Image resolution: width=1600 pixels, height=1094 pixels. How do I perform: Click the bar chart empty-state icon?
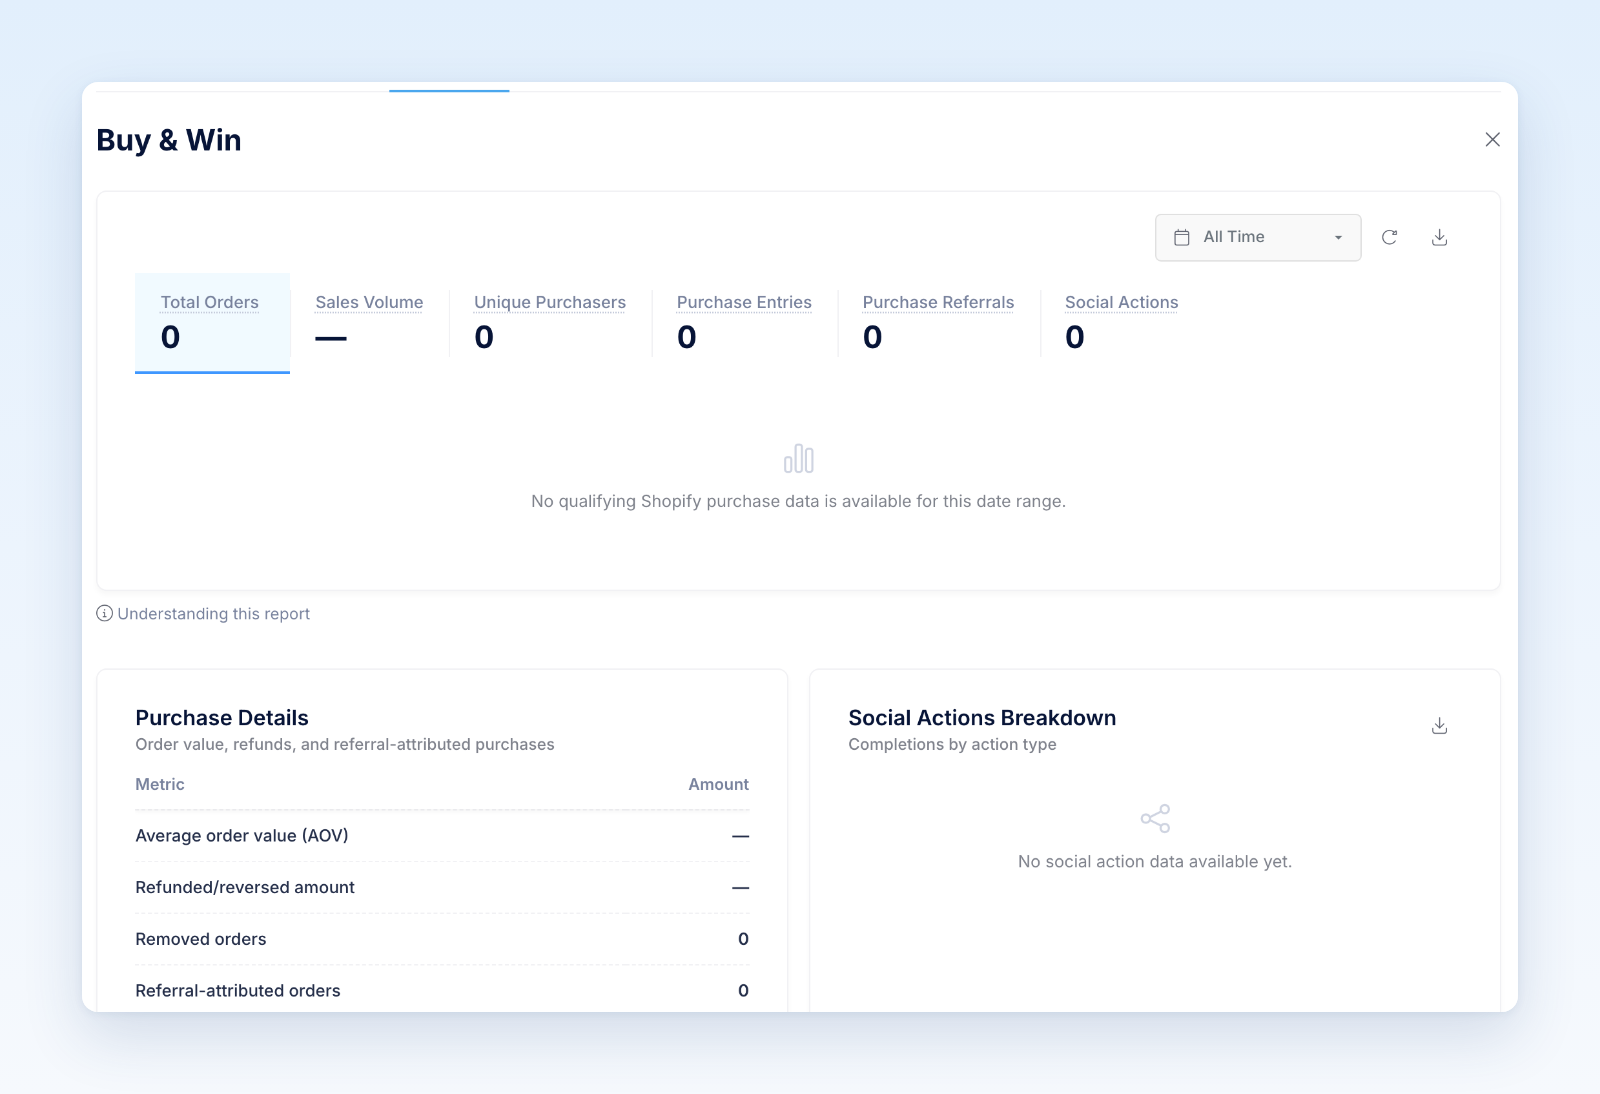tap(799, 459)
